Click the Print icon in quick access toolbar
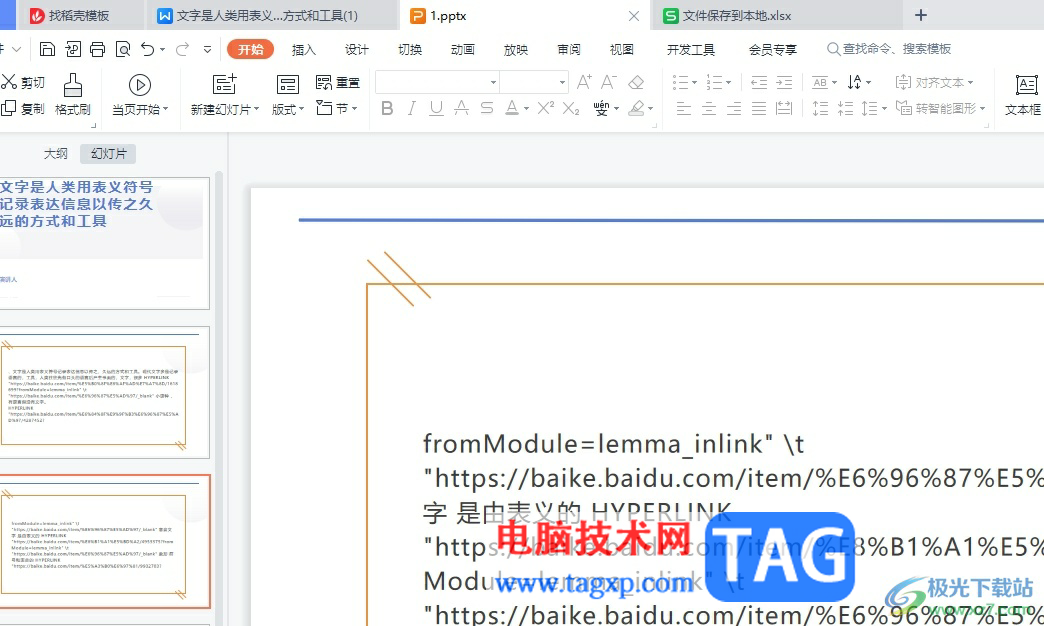1044x626 pixels. [98, 49]
